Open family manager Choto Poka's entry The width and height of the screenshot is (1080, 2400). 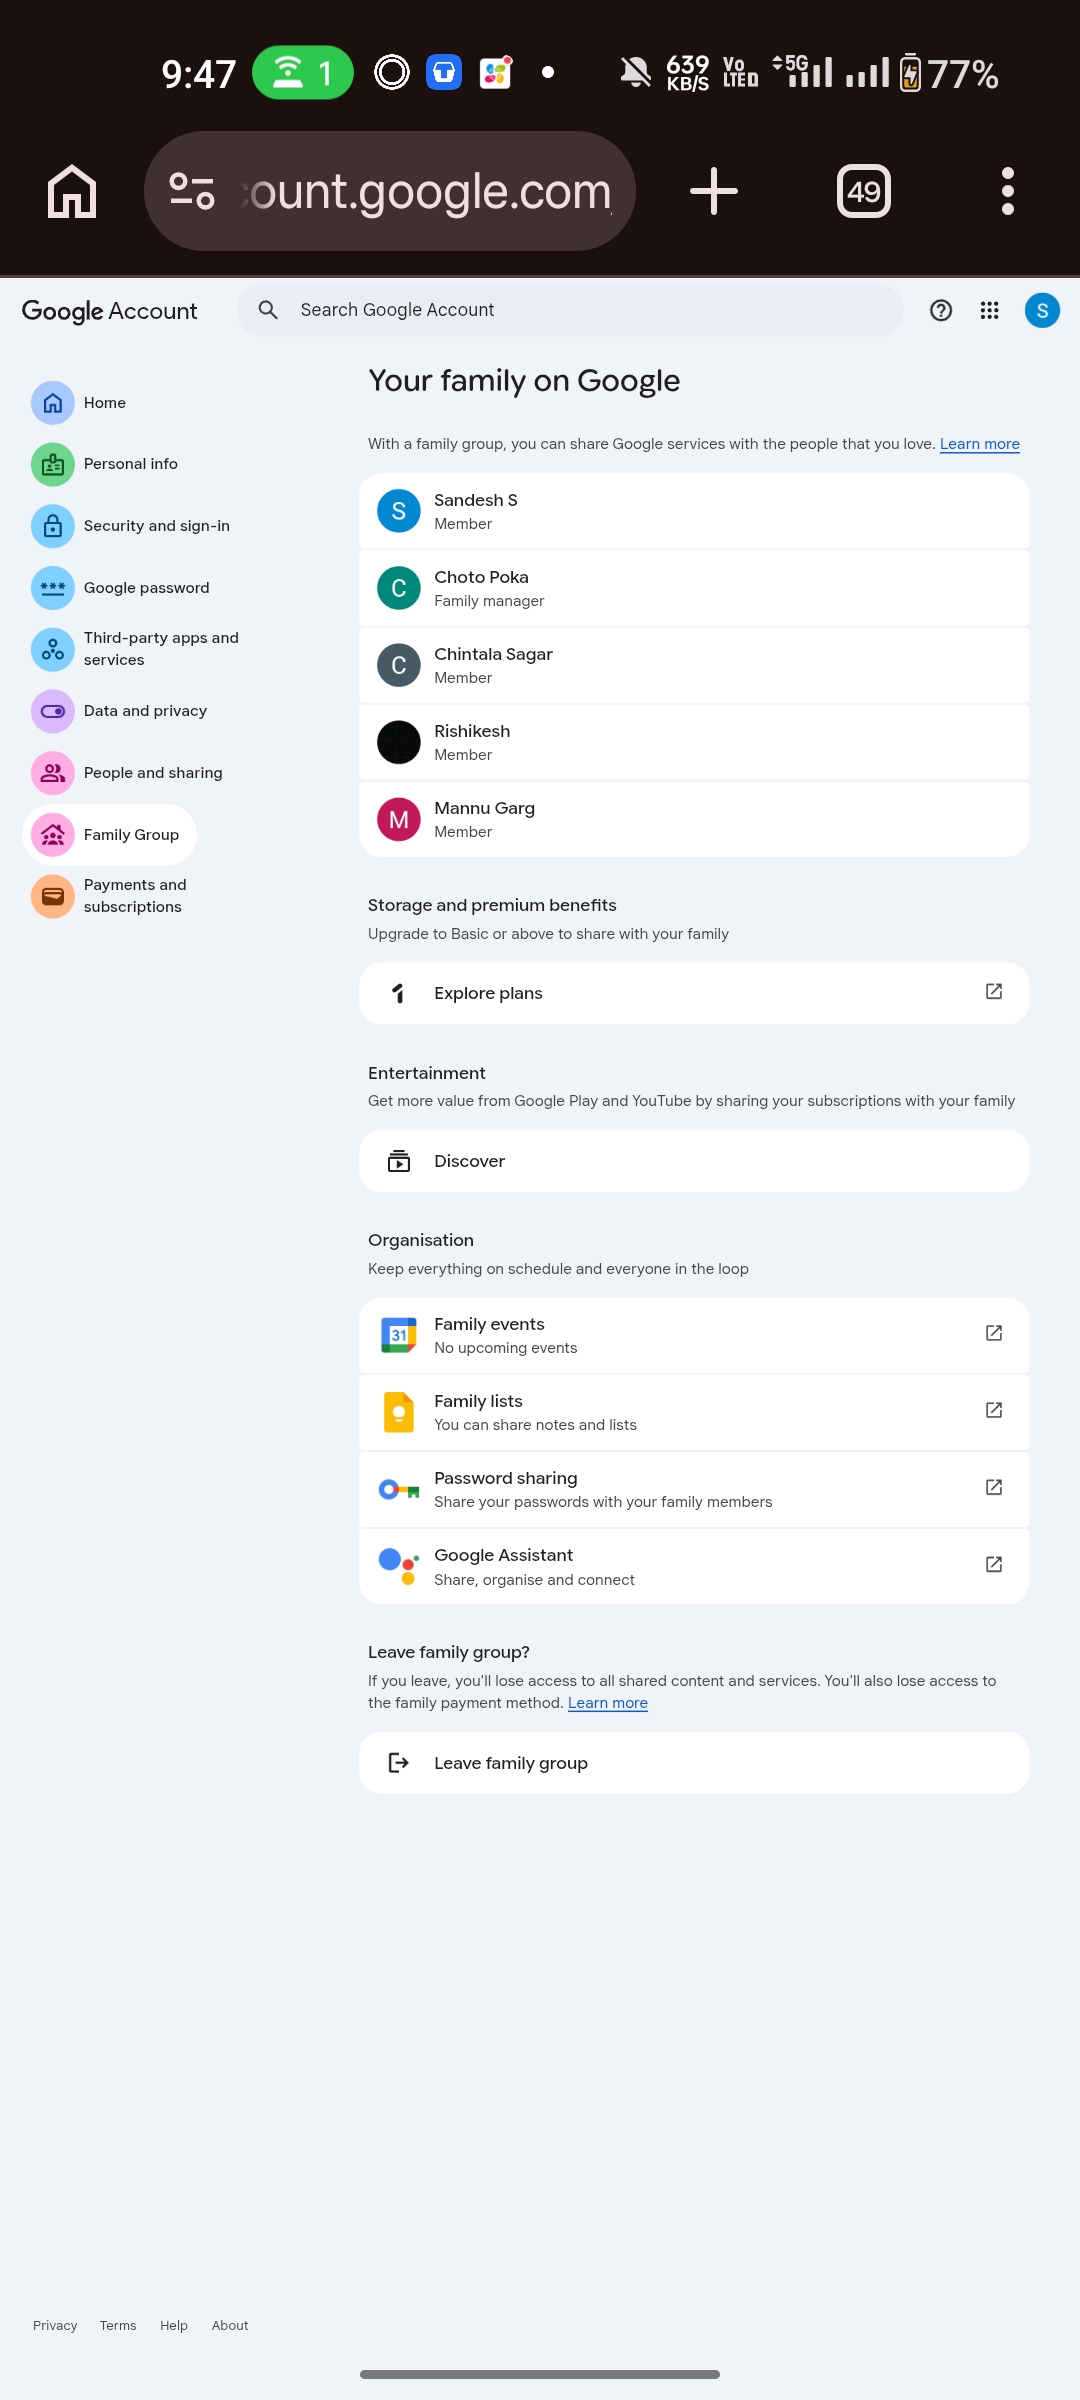694,588
